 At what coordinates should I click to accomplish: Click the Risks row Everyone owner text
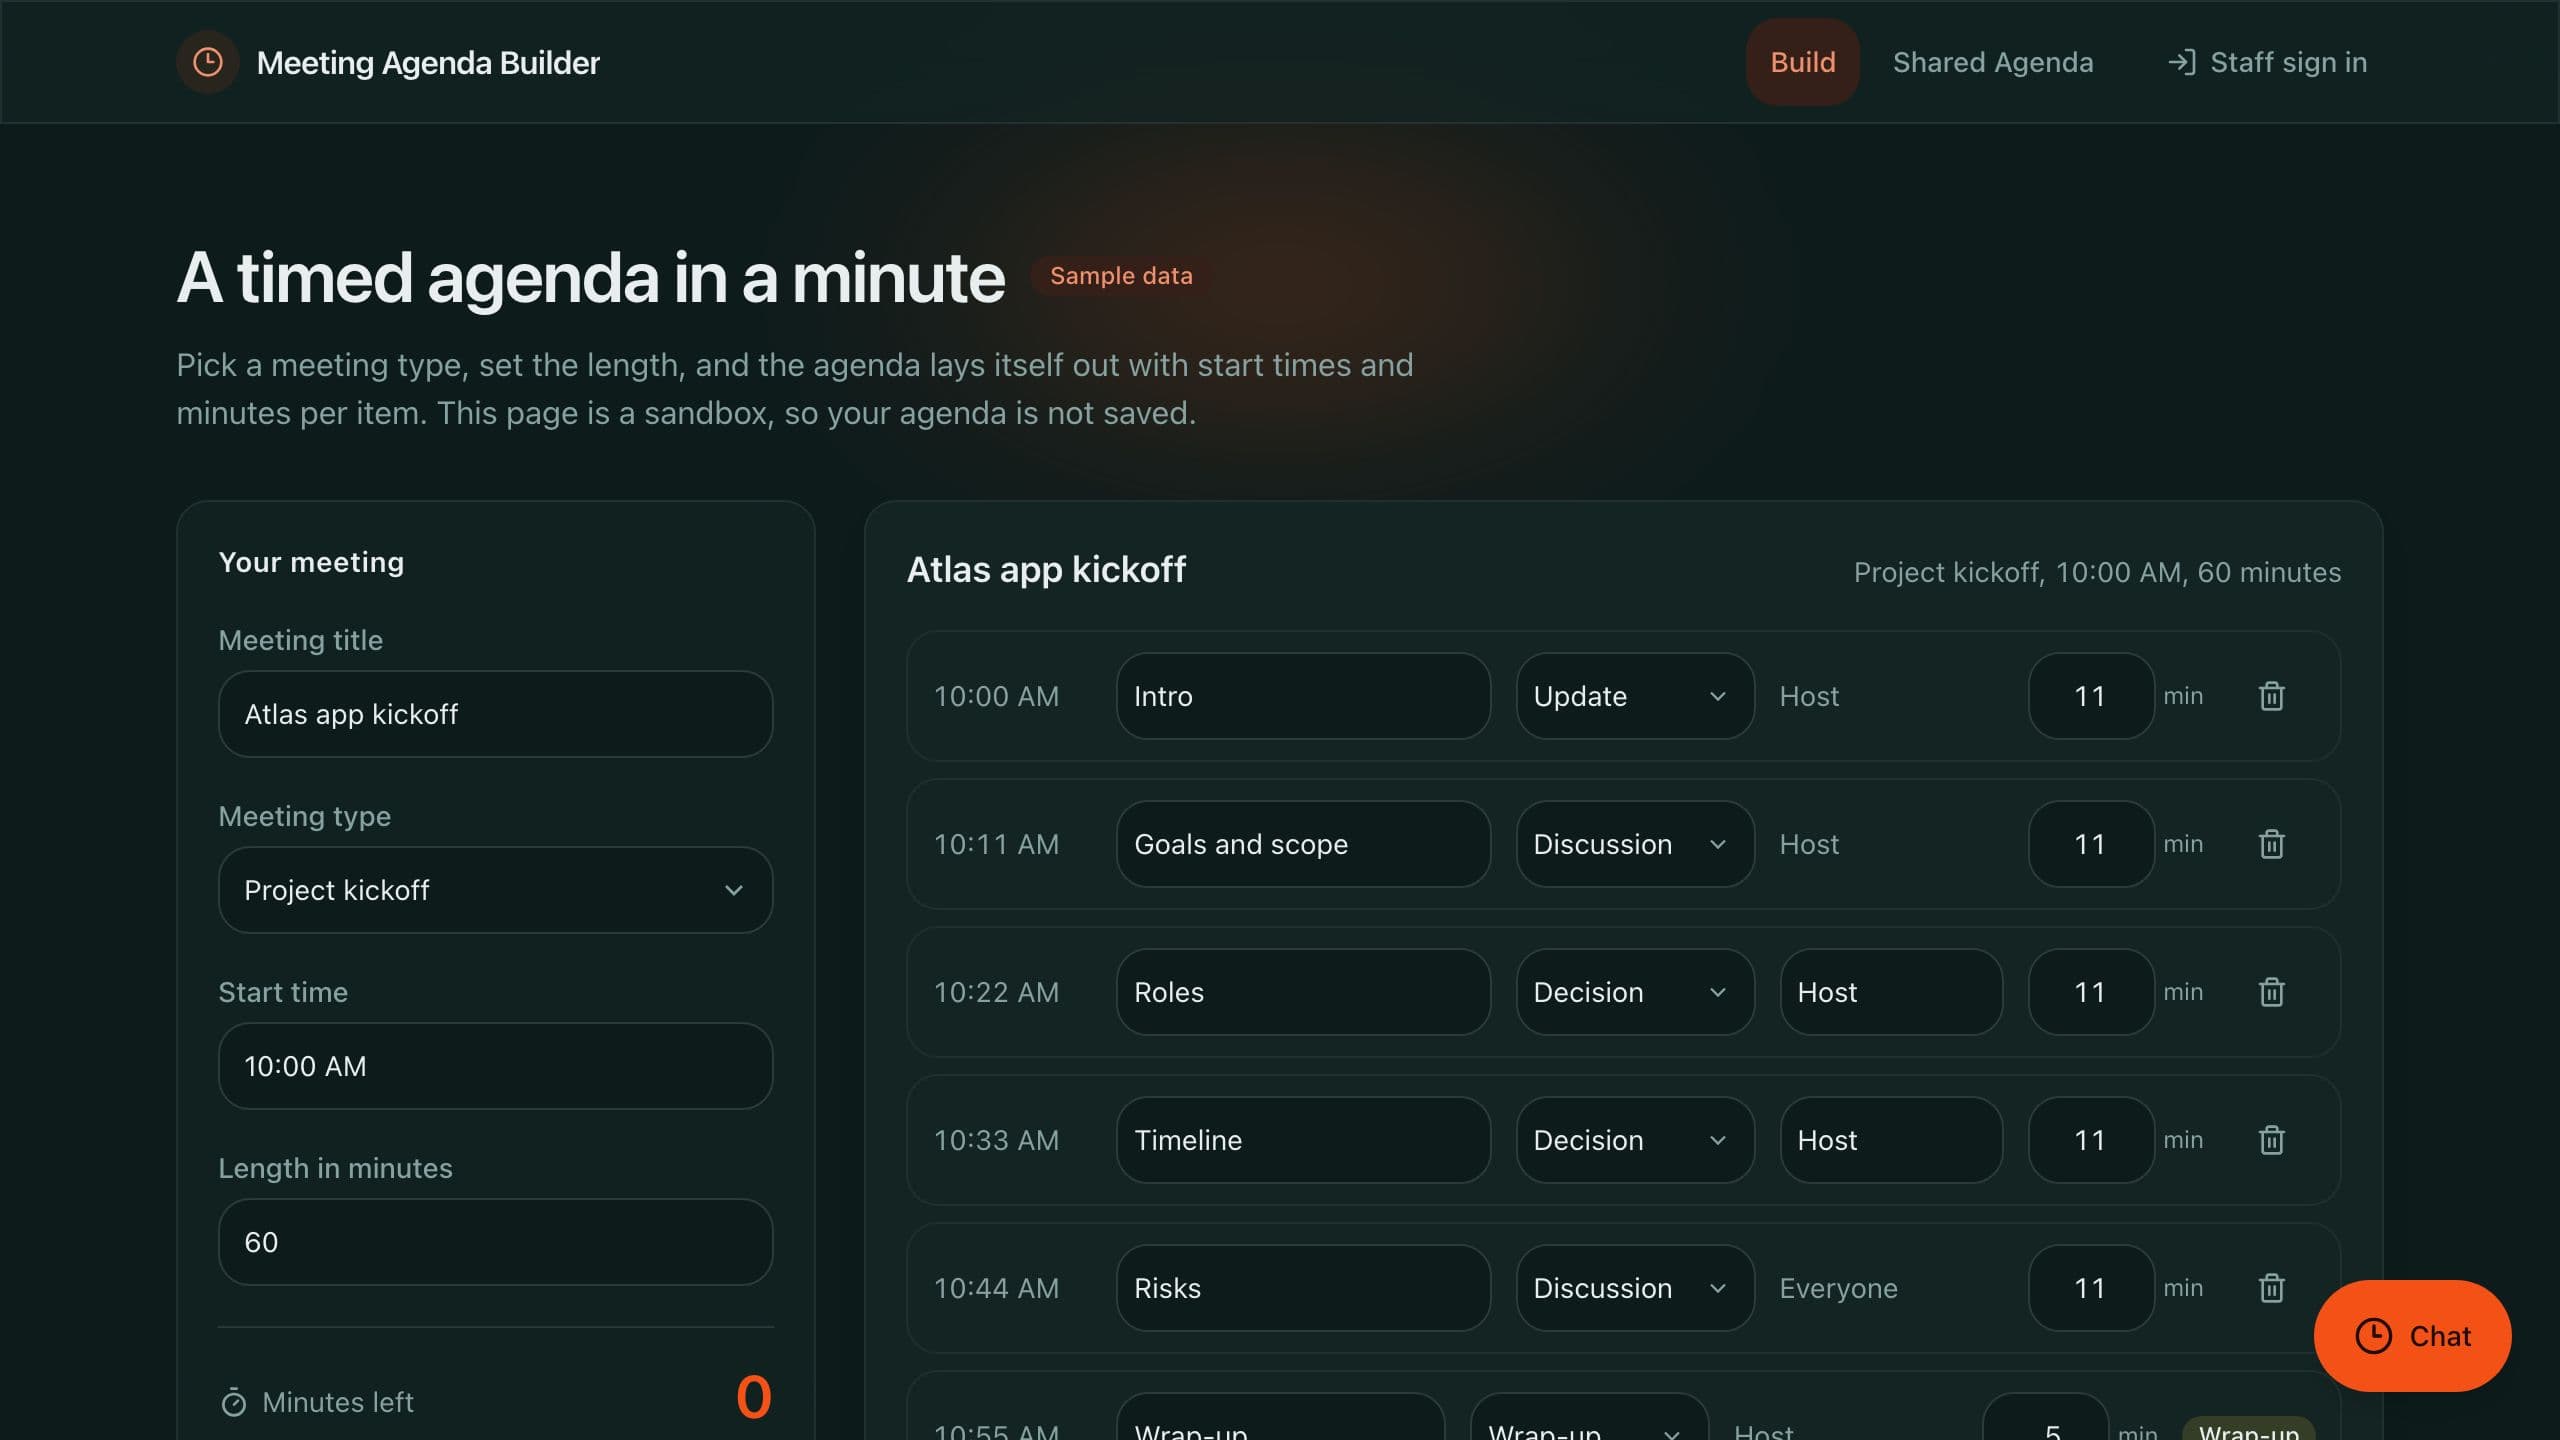1838,1288
